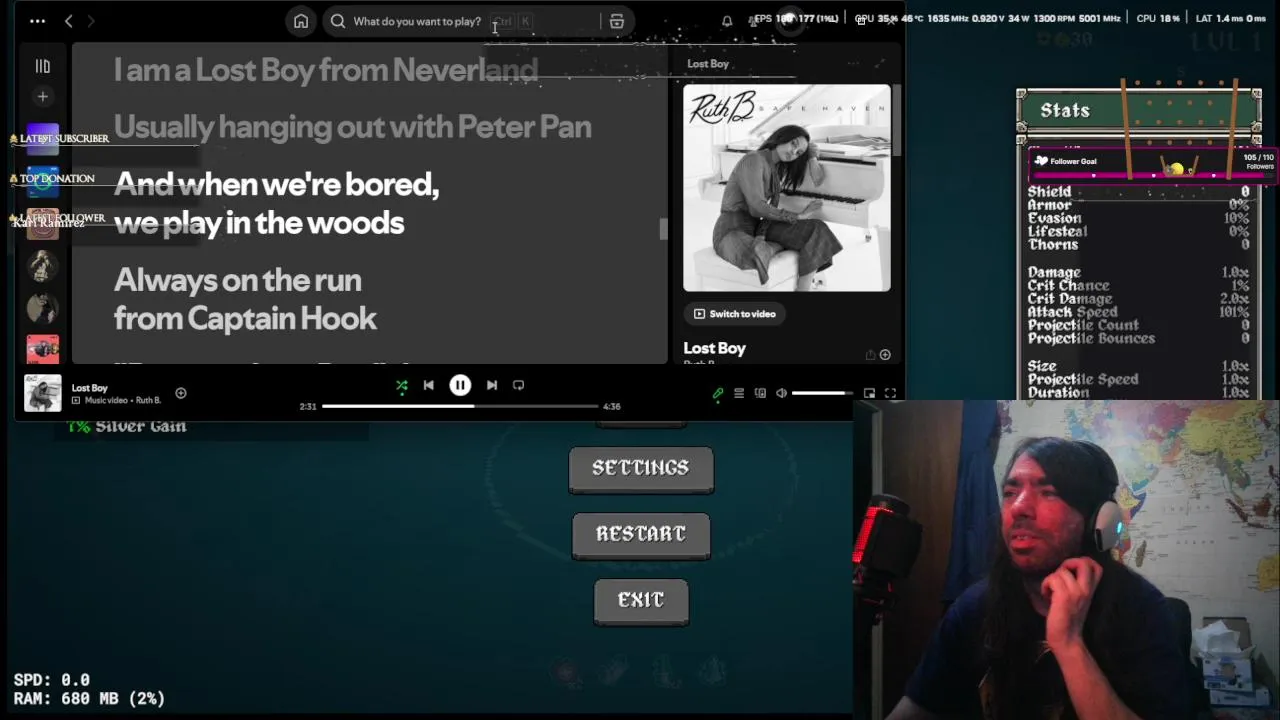The width and height of the screenshot is (1280, 720).
Task: Pause the song Lost Boy
Action: tap(460, 385)
